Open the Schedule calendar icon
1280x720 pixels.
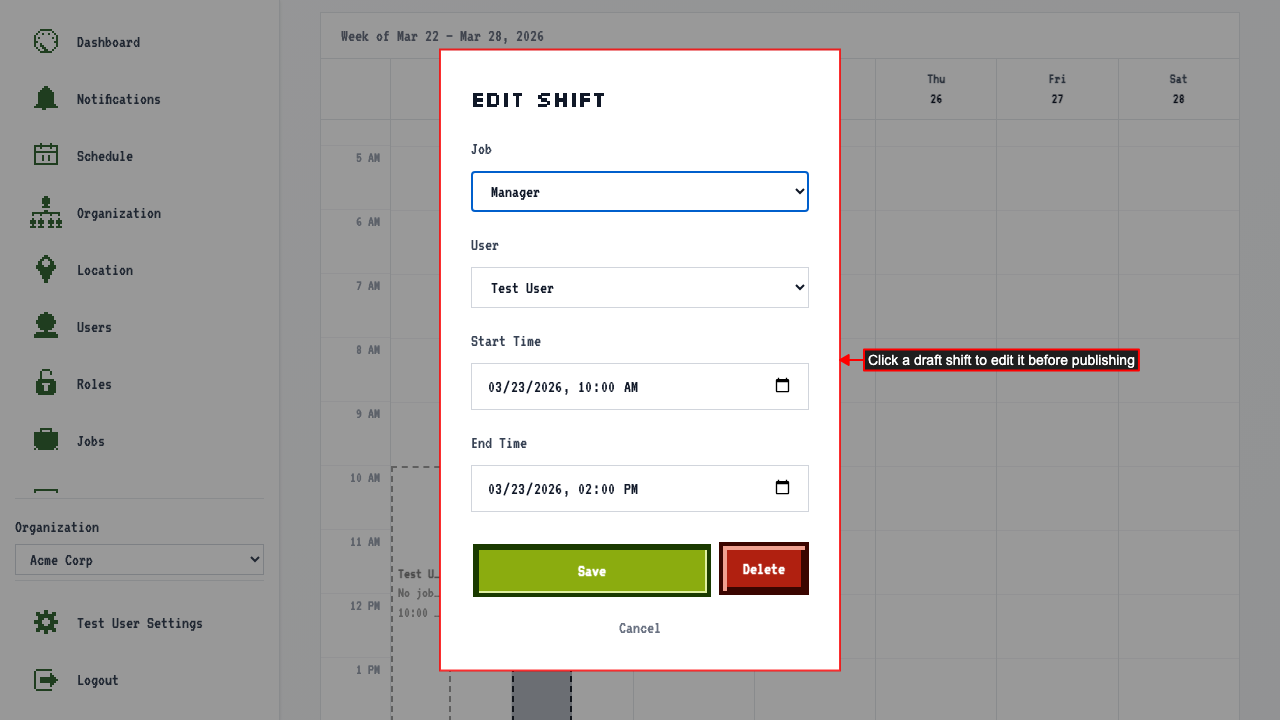click(46, 156)
